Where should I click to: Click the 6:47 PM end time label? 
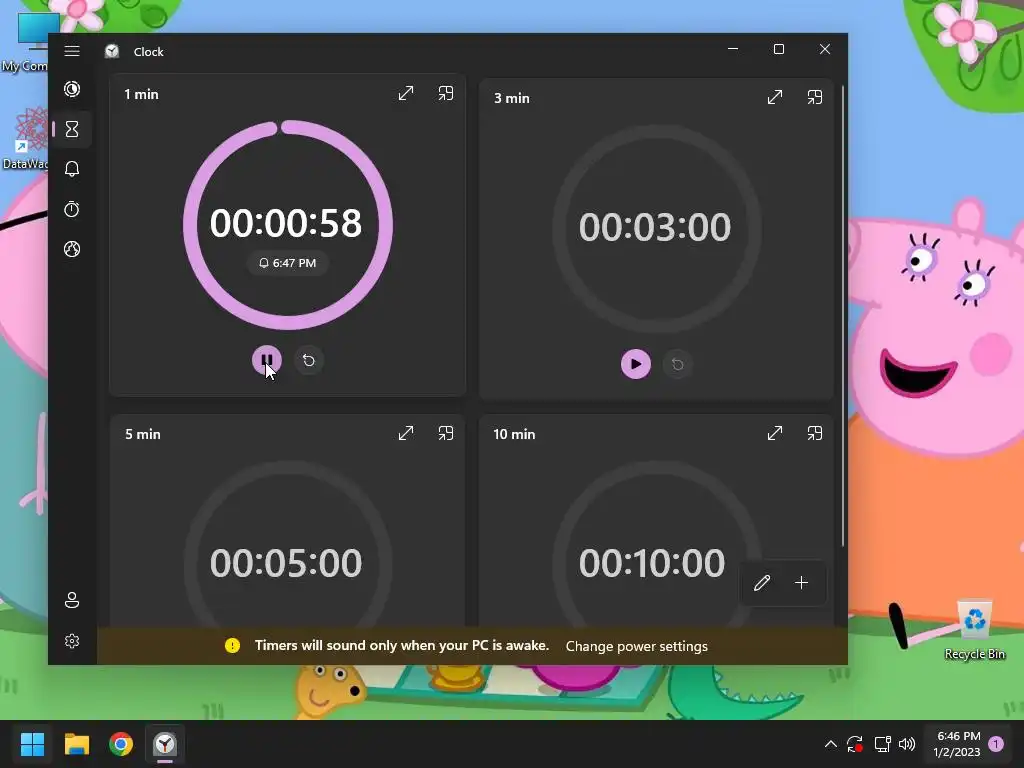tap(287, 263)
